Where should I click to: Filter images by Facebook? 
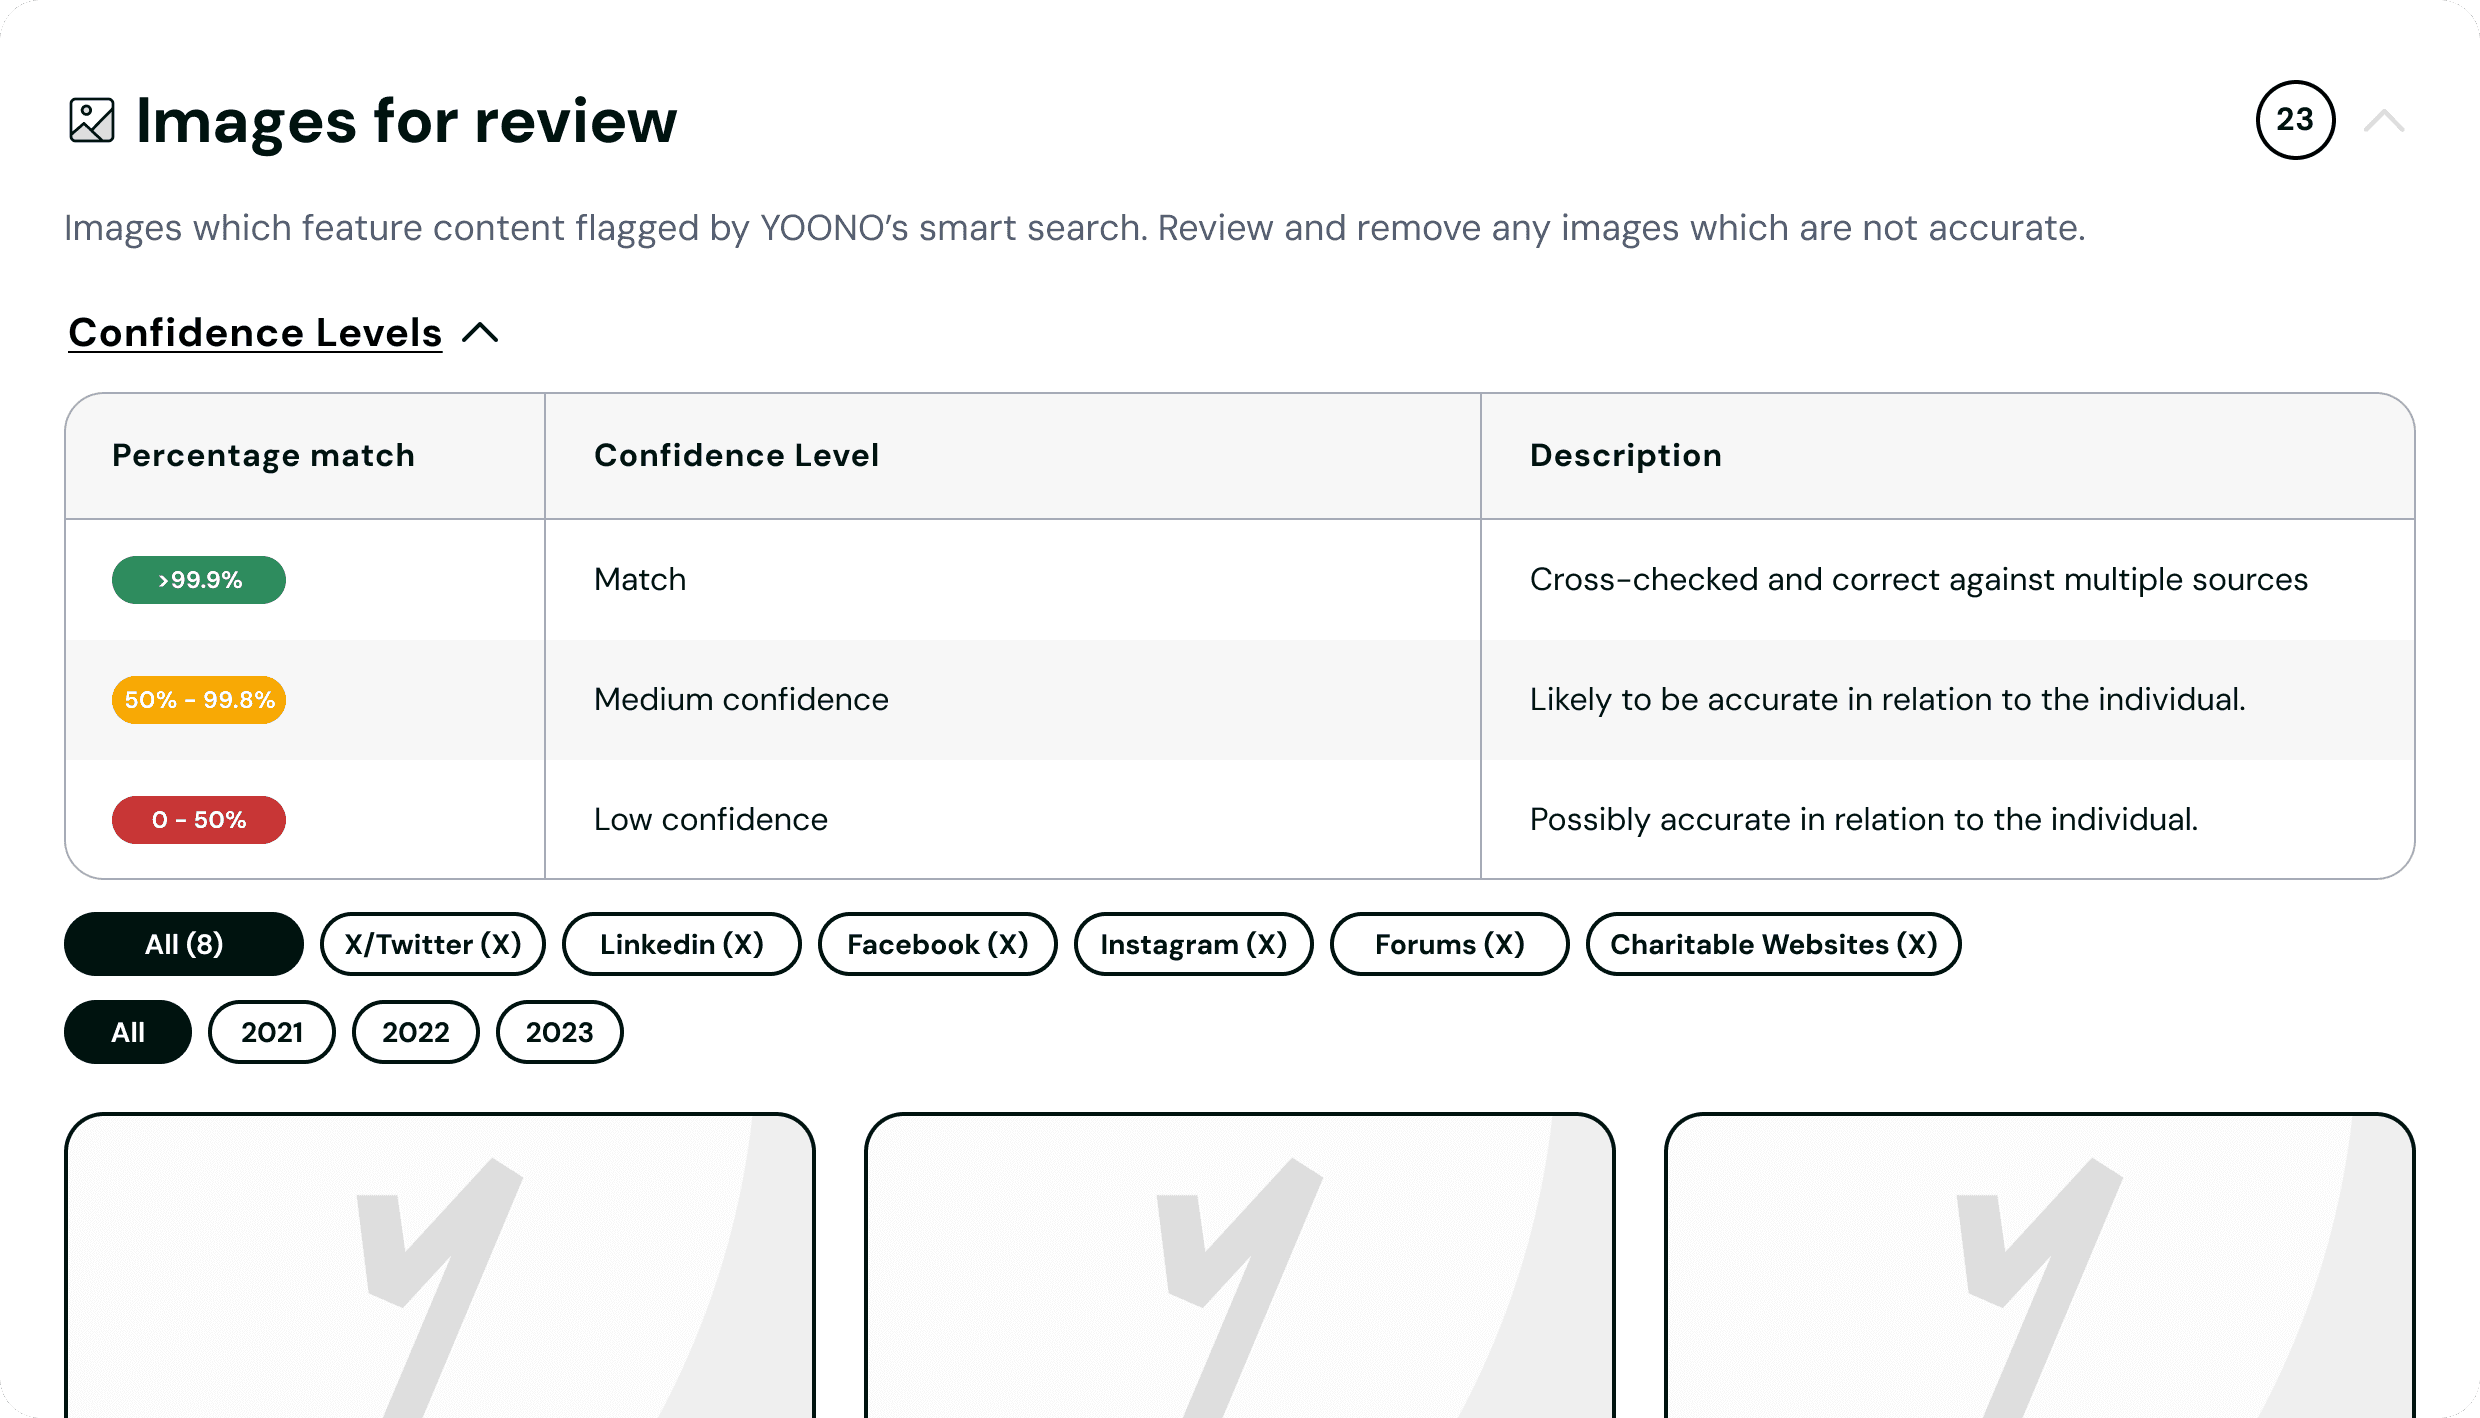click(x=938, y=944)
